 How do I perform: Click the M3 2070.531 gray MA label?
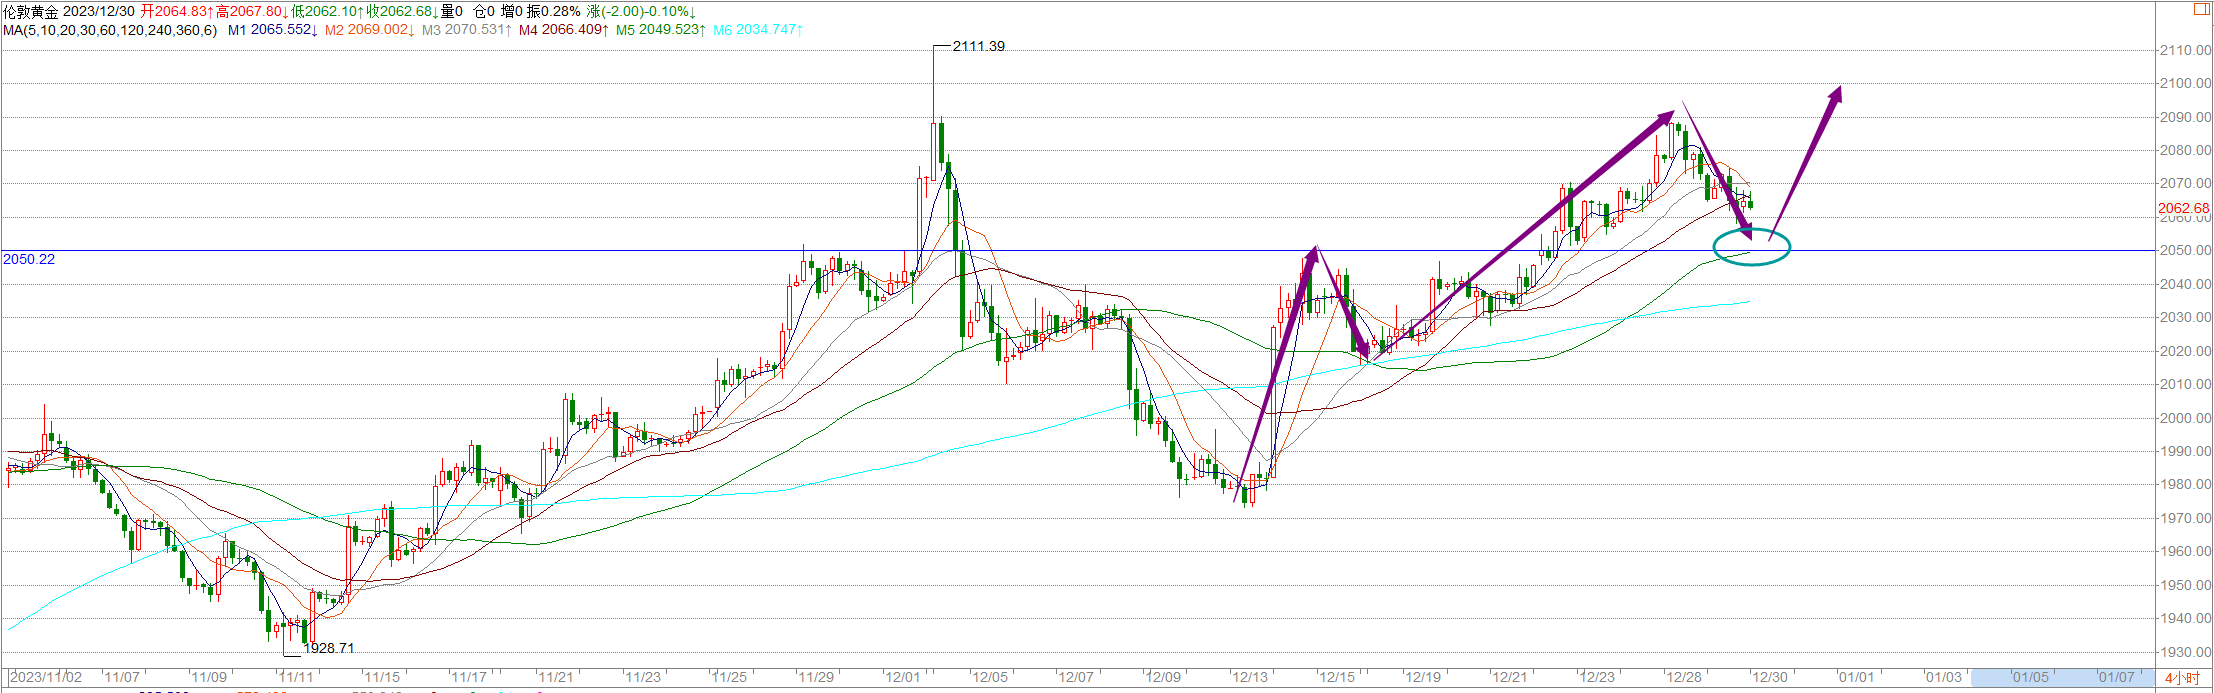coord(466,30)
